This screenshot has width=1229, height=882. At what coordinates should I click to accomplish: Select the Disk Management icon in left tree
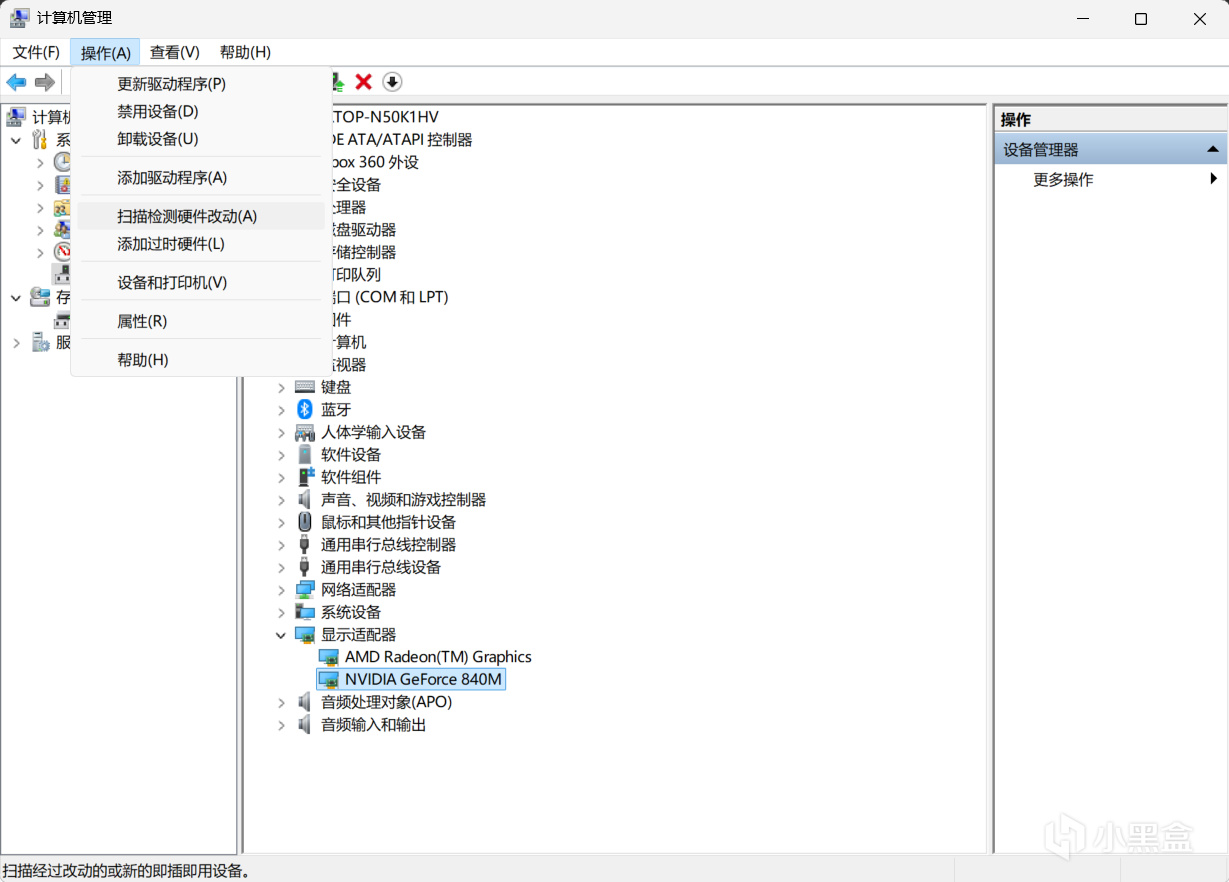[62, 320]
